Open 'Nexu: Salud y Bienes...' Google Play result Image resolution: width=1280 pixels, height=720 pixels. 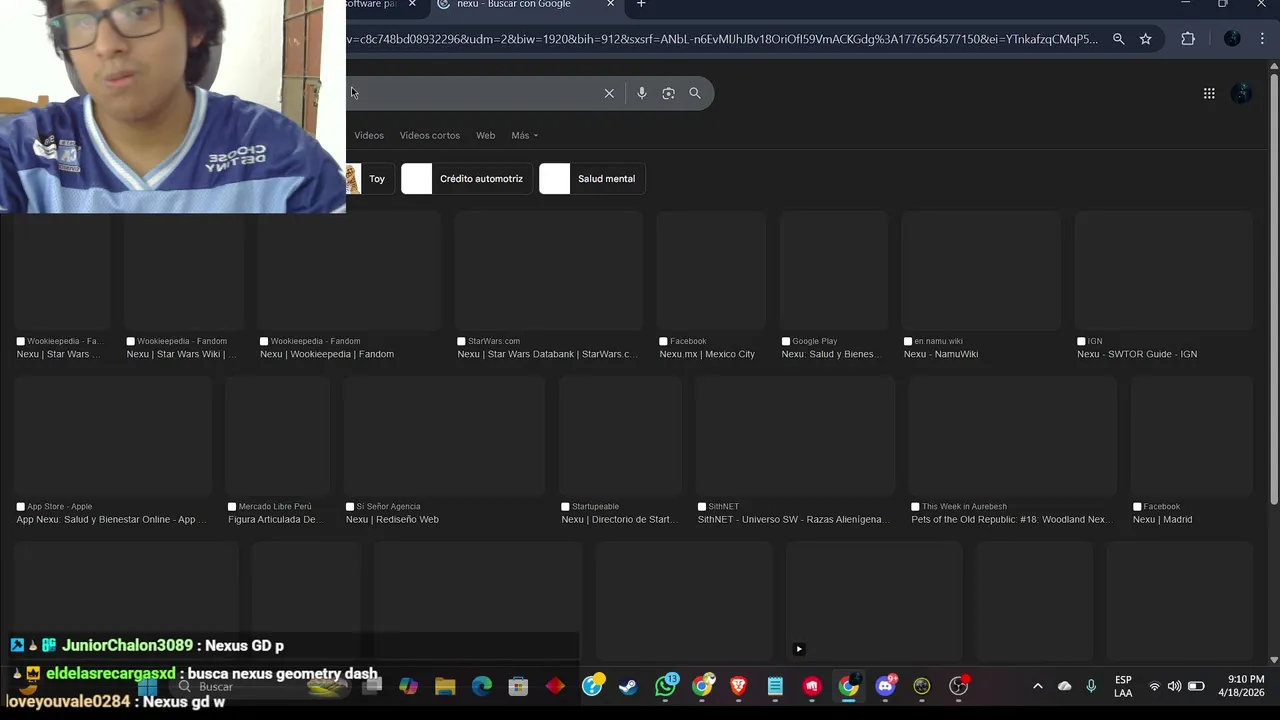pos(830,354)
